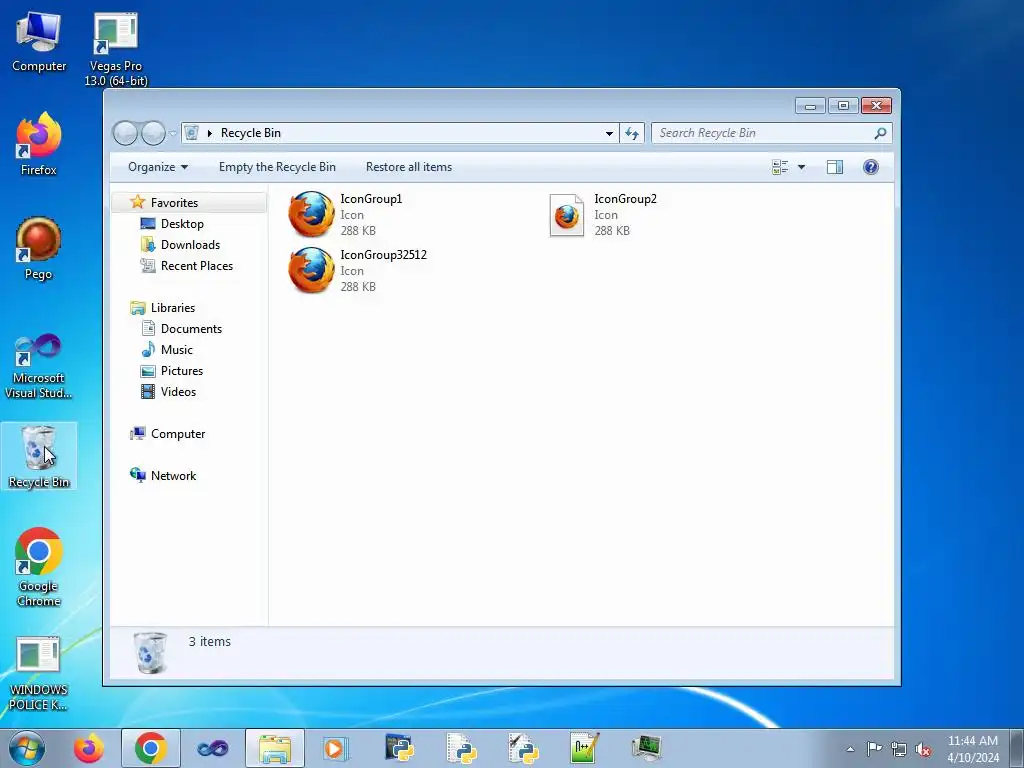Click Firefox in the taskbar
The height and width of the screenshot is (768, 1024).
(89, 748)
